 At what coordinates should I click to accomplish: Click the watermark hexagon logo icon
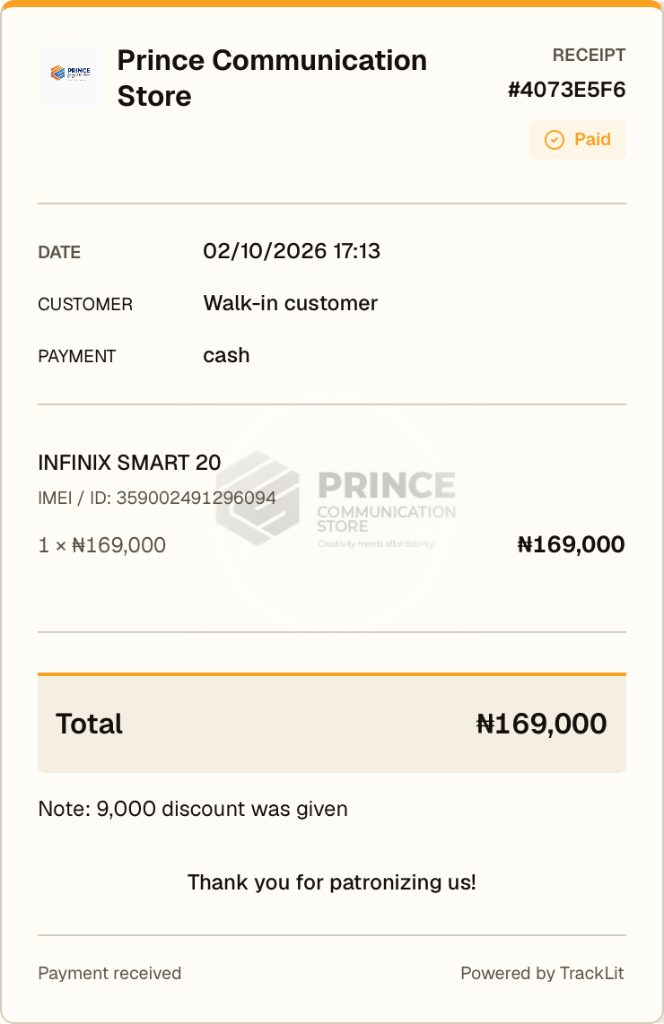click(257, 498)
